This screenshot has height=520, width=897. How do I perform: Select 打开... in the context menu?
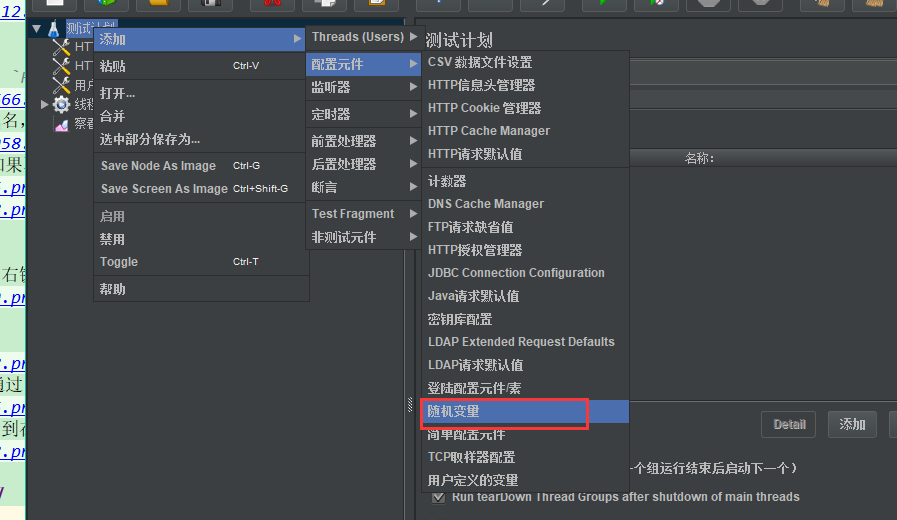200,93
